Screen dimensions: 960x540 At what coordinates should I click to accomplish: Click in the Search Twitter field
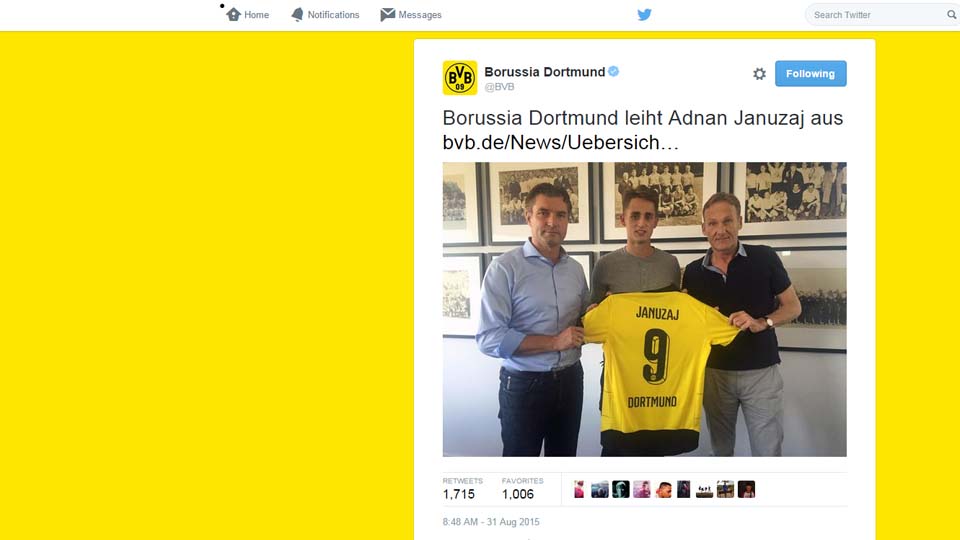(879, 15)
